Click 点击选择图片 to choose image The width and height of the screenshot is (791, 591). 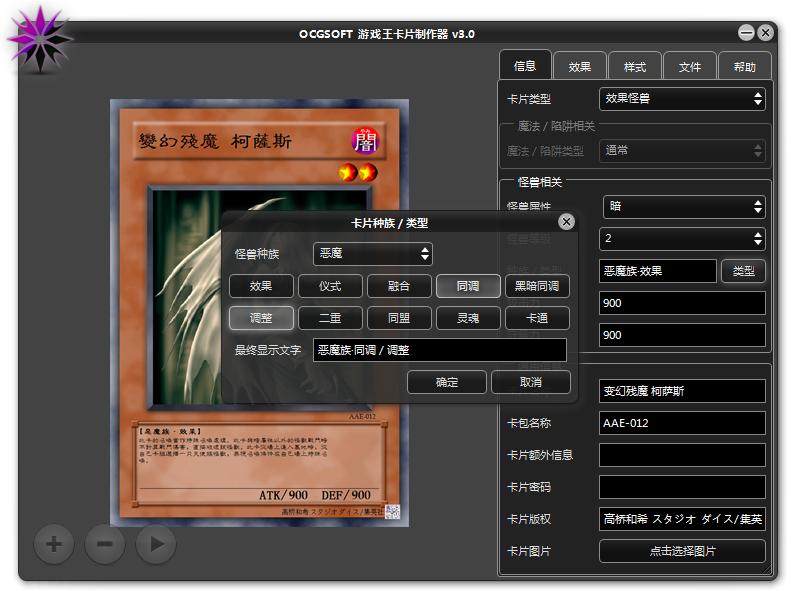[682, 551]
